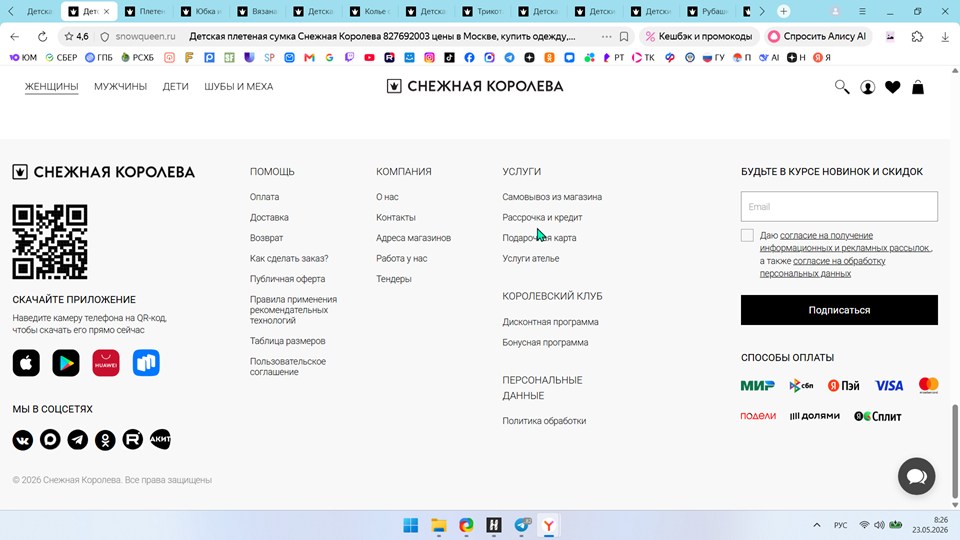This screenshot has width=960, height=540.
Task: Select the ЖЕНЩИНЫ menu section
Action: pos(51,86)
